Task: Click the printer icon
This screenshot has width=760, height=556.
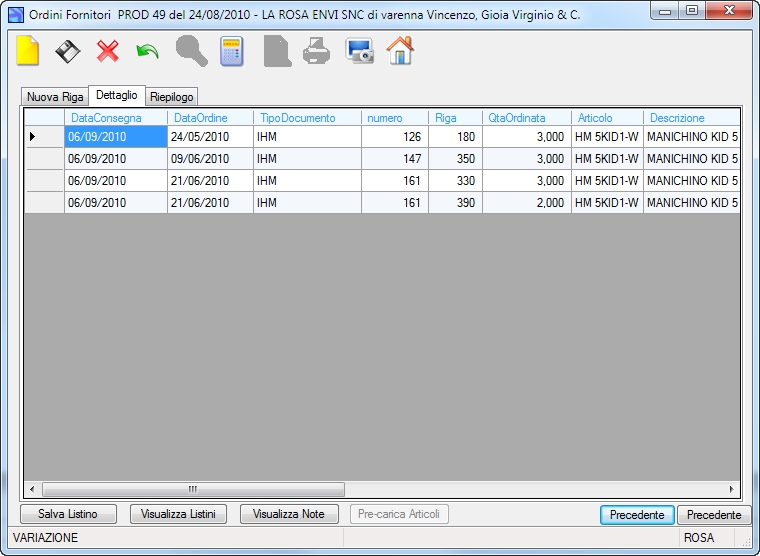Action: coord(317,51)
